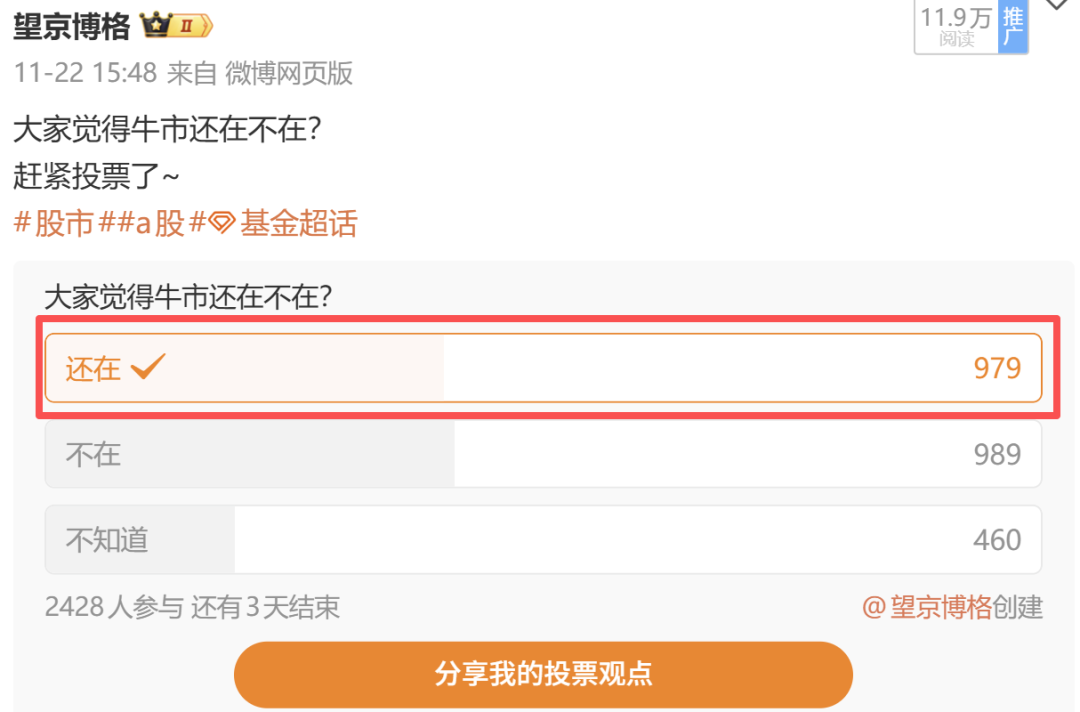This screenshot has height=712, width=1080.
Task: Open the 11.9万 阅读 read count
Action: (x=956, y=27)
